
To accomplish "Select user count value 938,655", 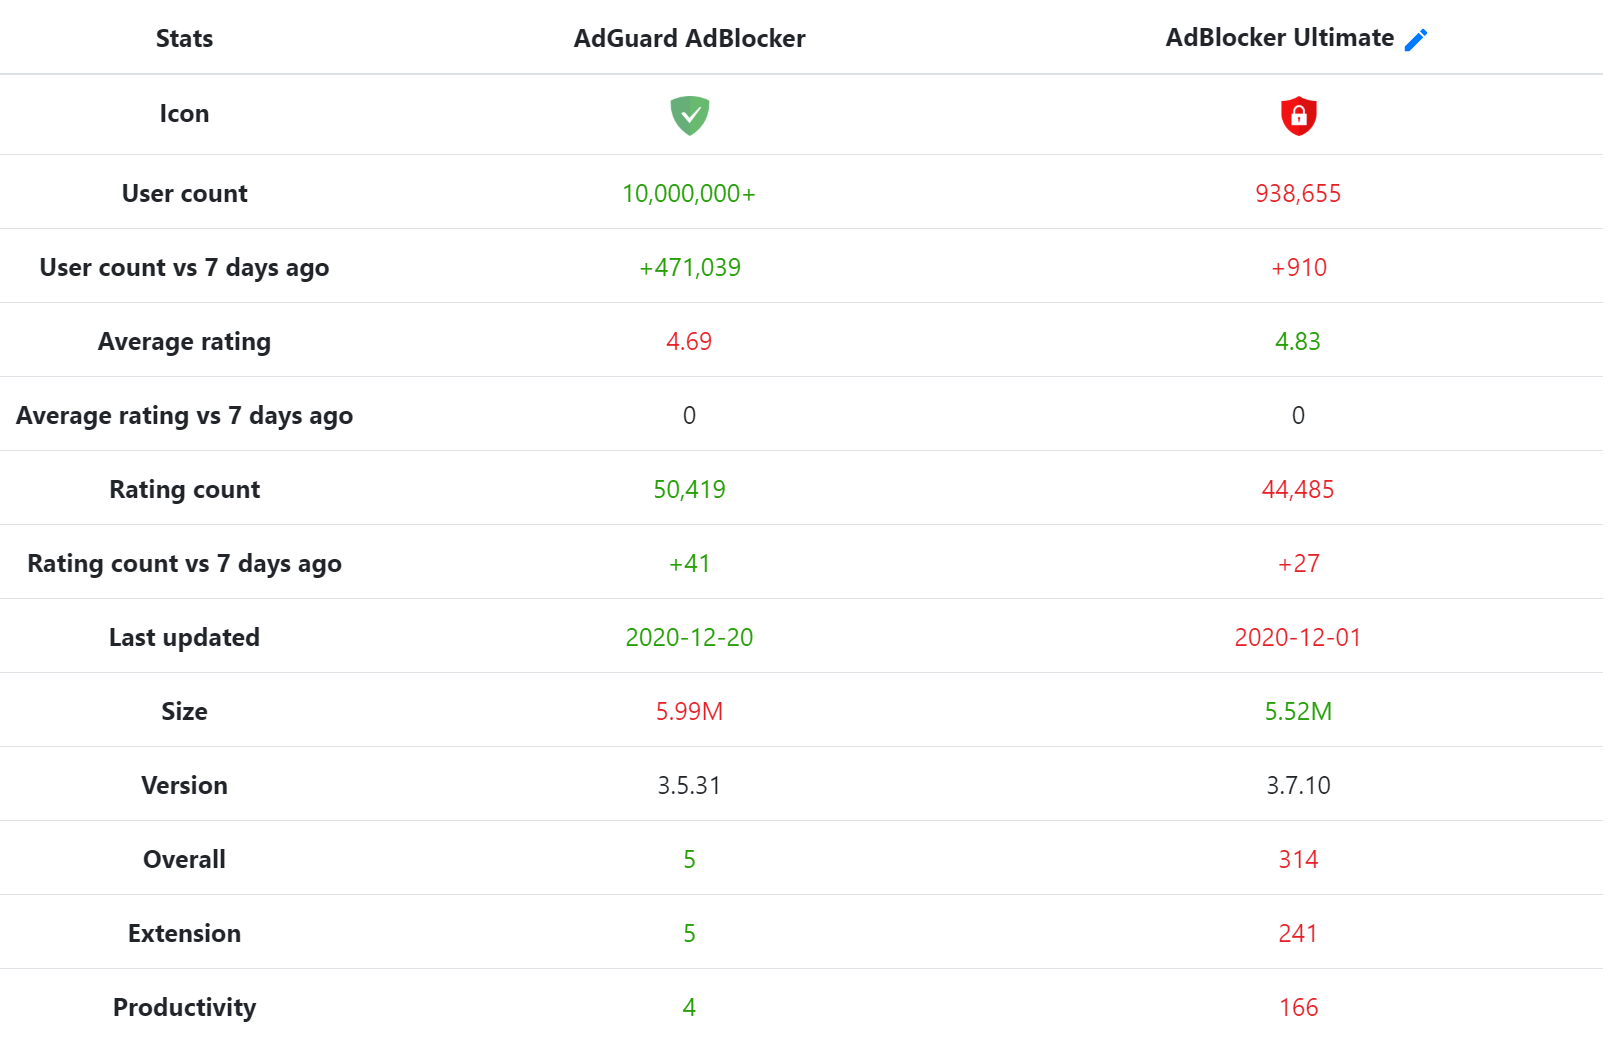I will 1298,194.
